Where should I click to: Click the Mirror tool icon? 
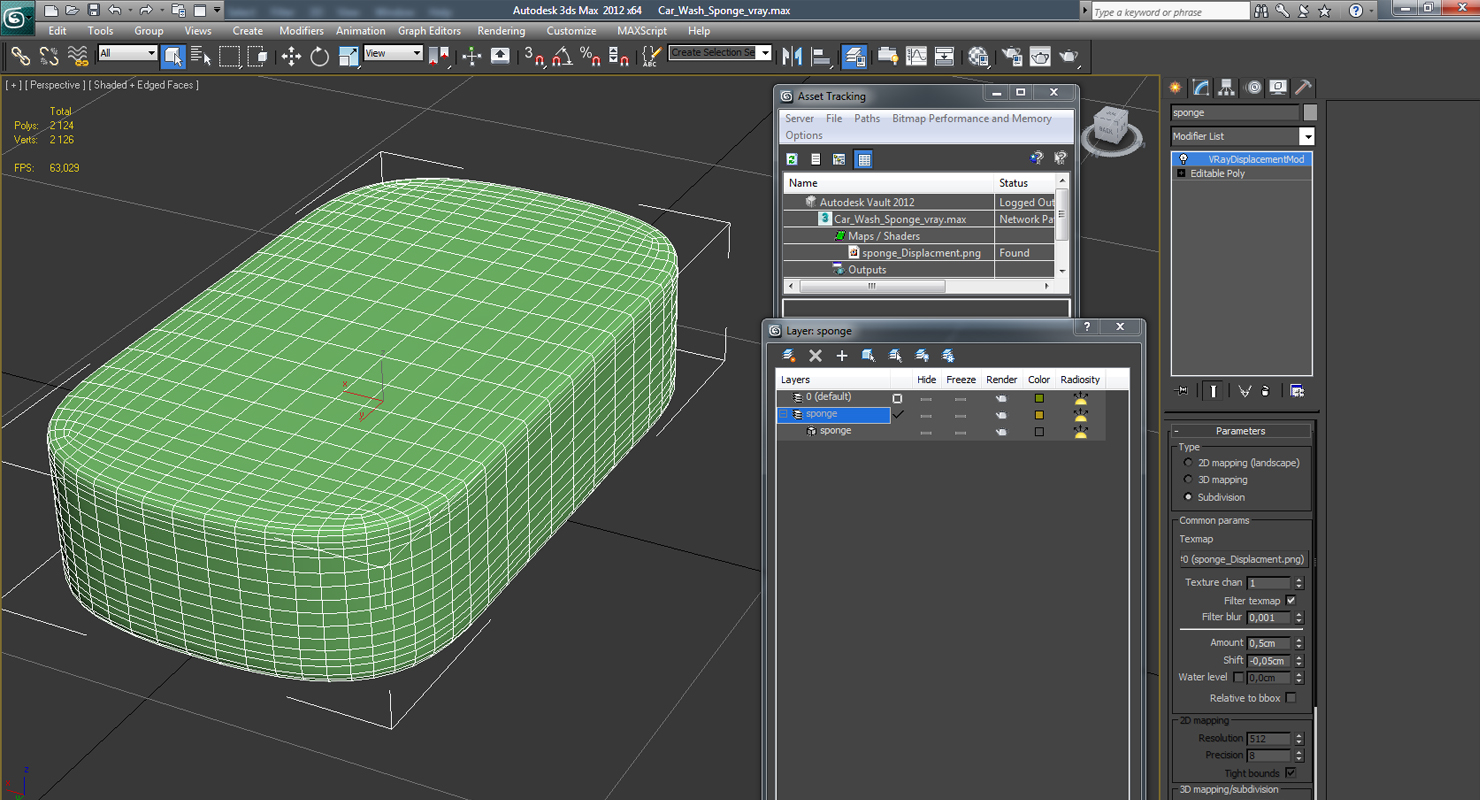pyautogui.click(x=793, y=56)
